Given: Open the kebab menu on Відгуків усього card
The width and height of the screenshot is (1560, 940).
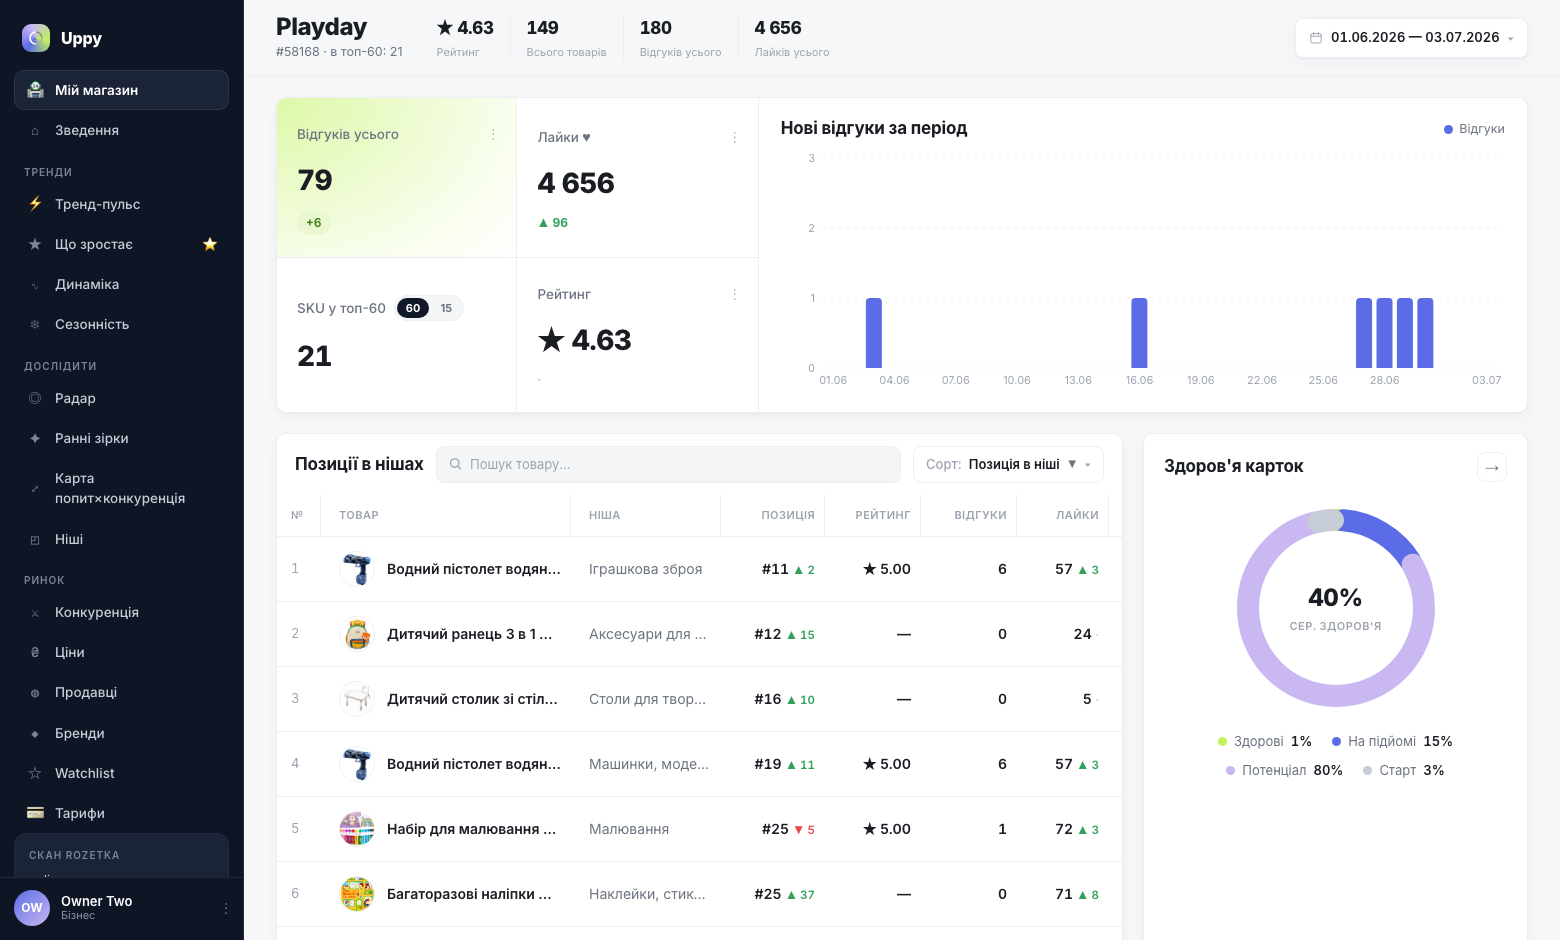Looking at the screenshot, I should point(493,135).
